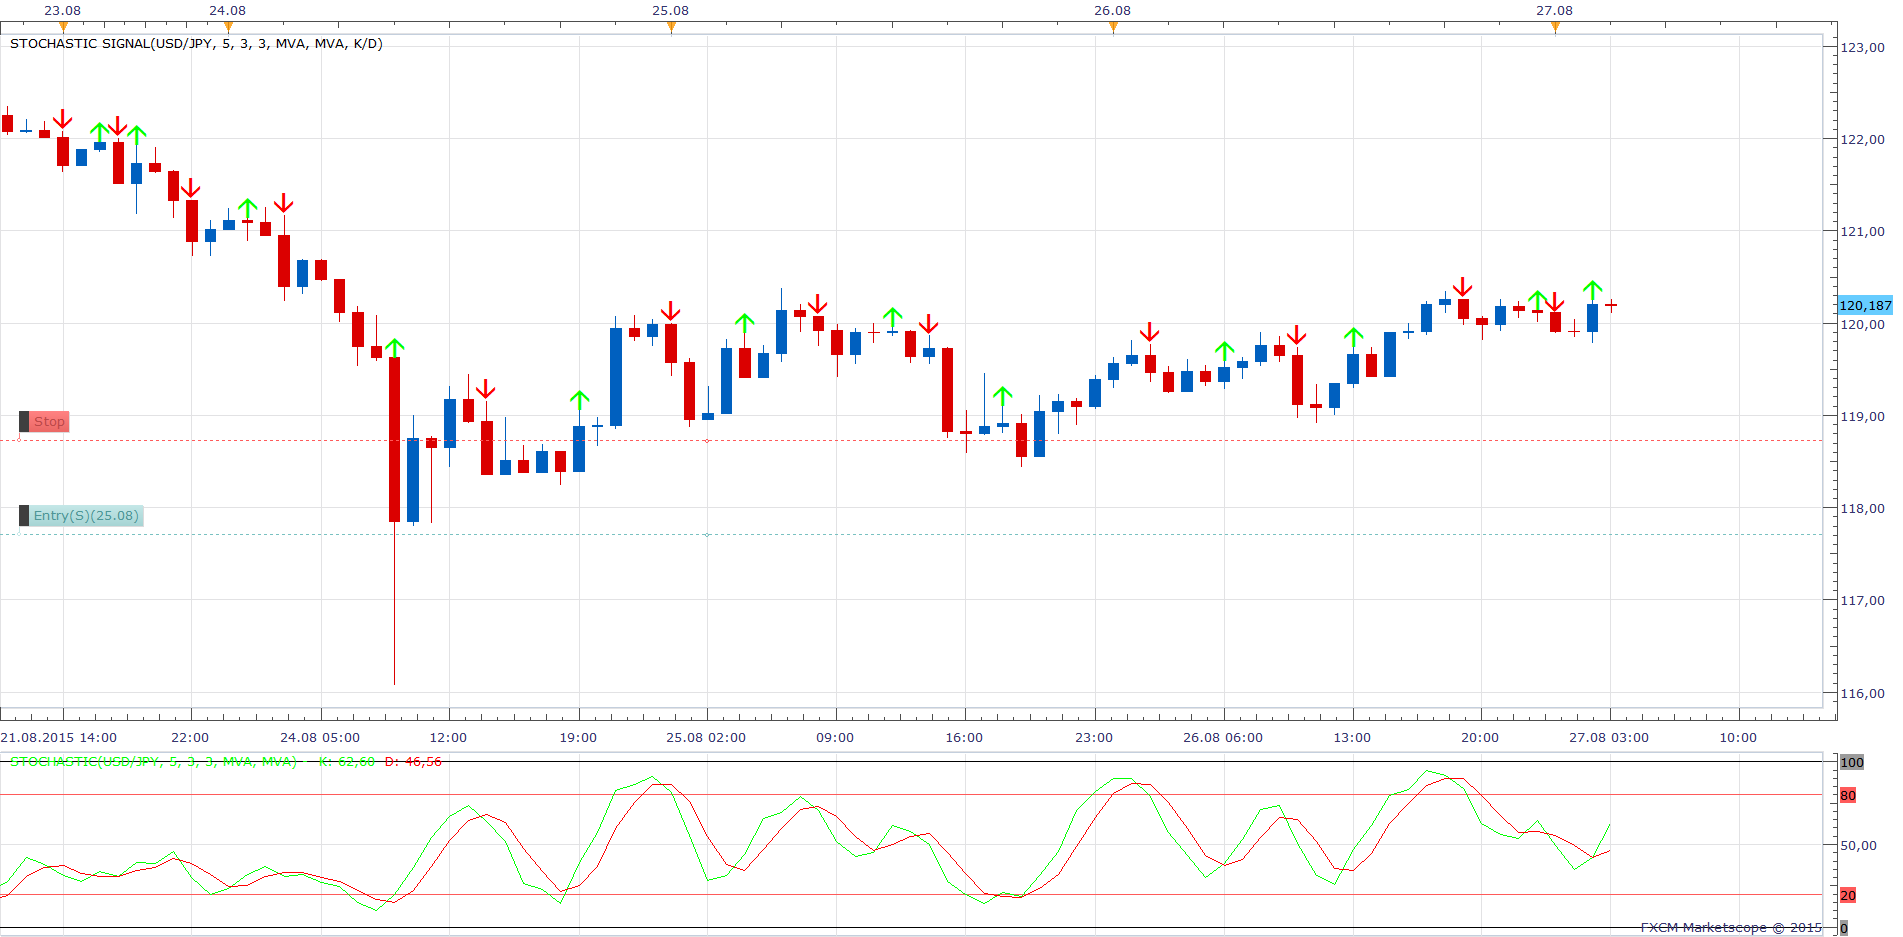The height and width of the screenshot is (937, 1903).
Task: Click the 20:00 time axis label
Action: coord(1480,738)
